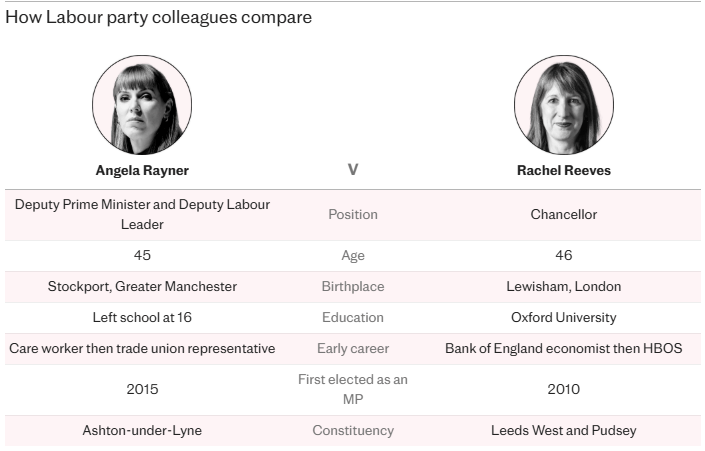This screenshot has width=705, height=451.
Task: Select the 'Ashton-under-Lyne' constituency cell
Action: 142,430
